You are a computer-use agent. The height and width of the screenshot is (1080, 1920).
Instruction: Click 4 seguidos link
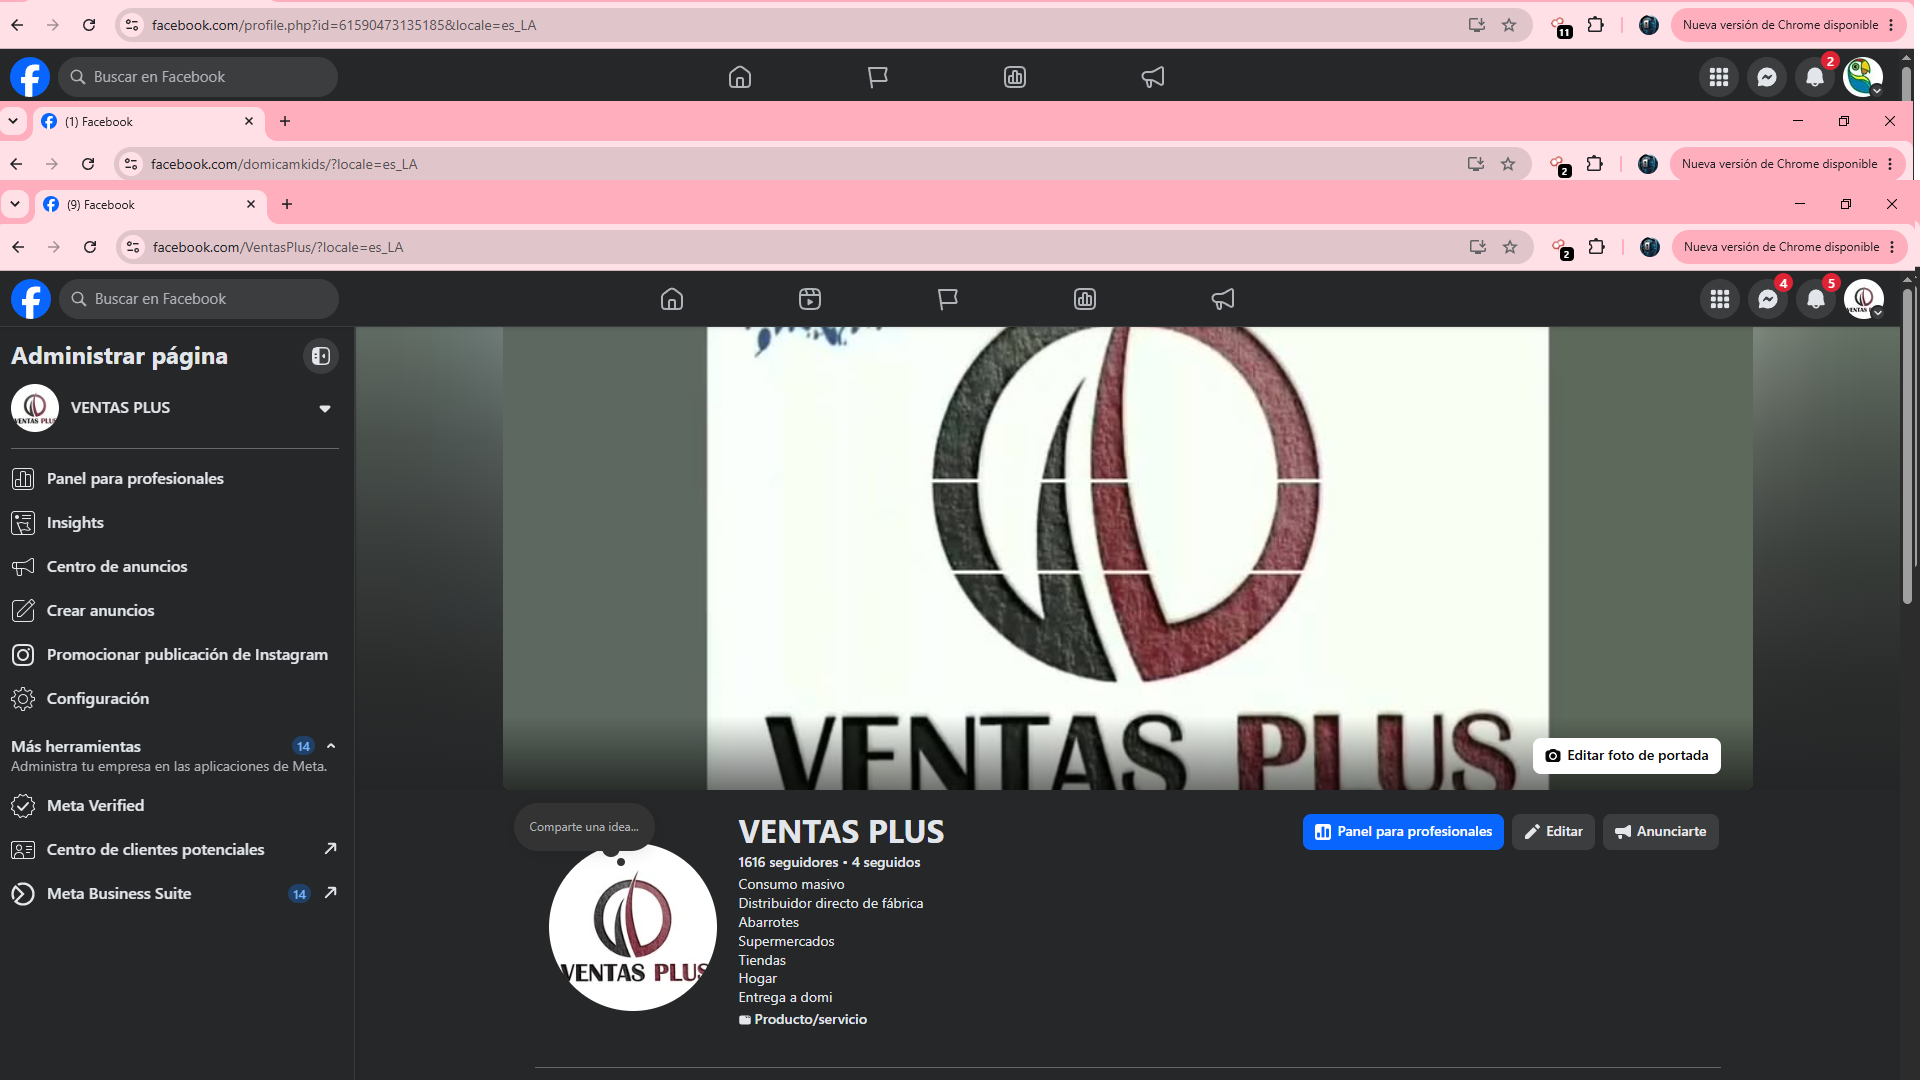(x=886, y=862)
